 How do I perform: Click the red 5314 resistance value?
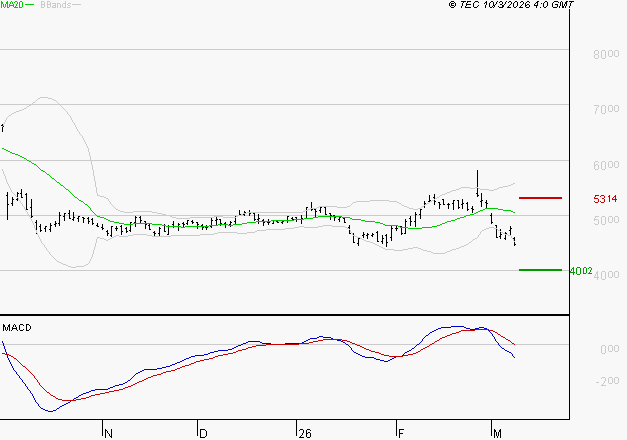pyautogui.click(x=605, y=199)
